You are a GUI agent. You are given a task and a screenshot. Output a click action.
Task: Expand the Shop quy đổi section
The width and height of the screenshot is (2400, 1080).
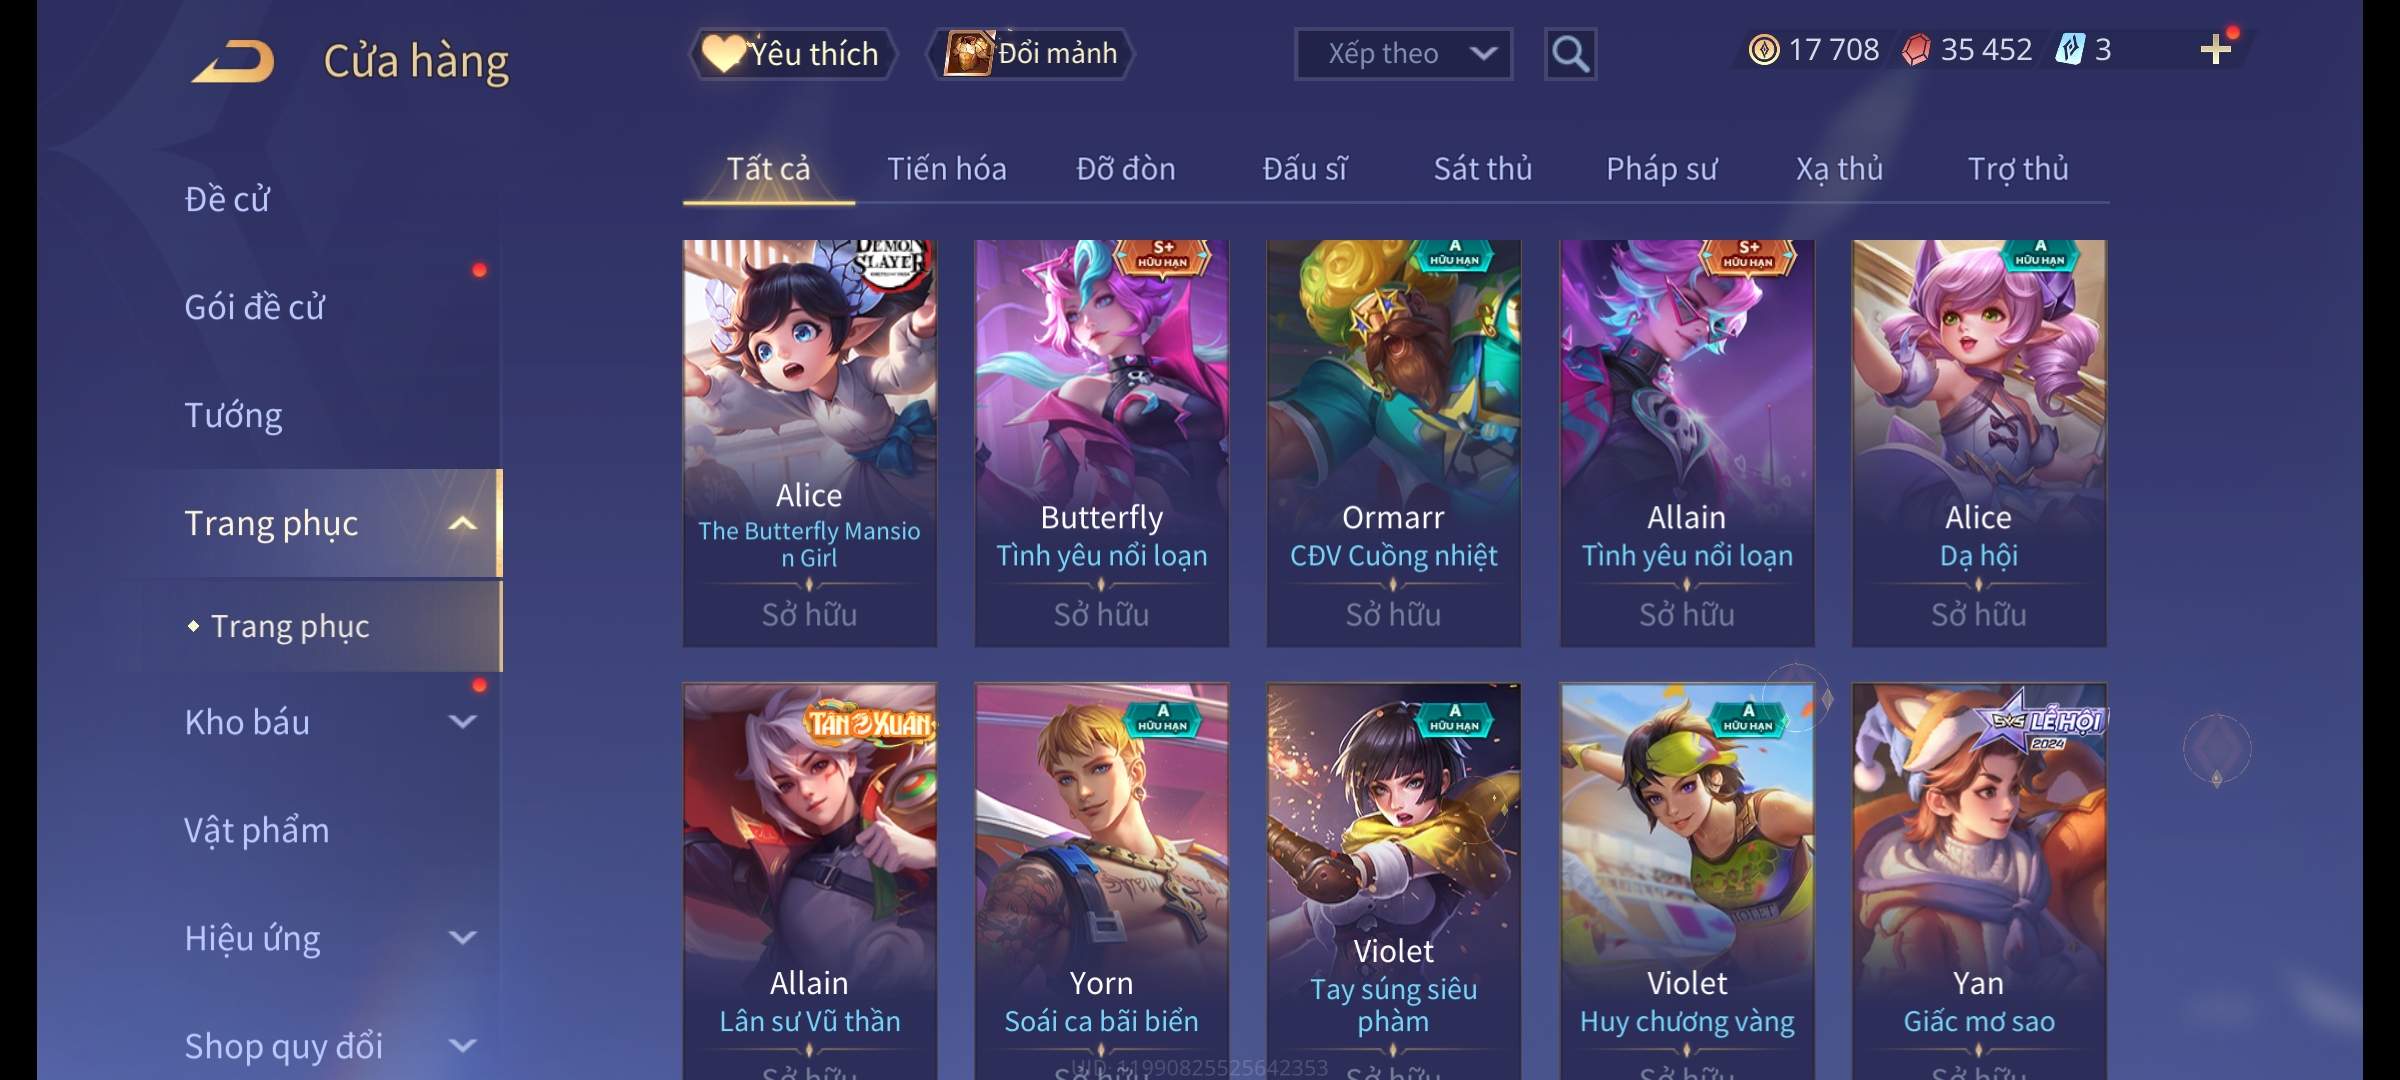coord(462,1045)
